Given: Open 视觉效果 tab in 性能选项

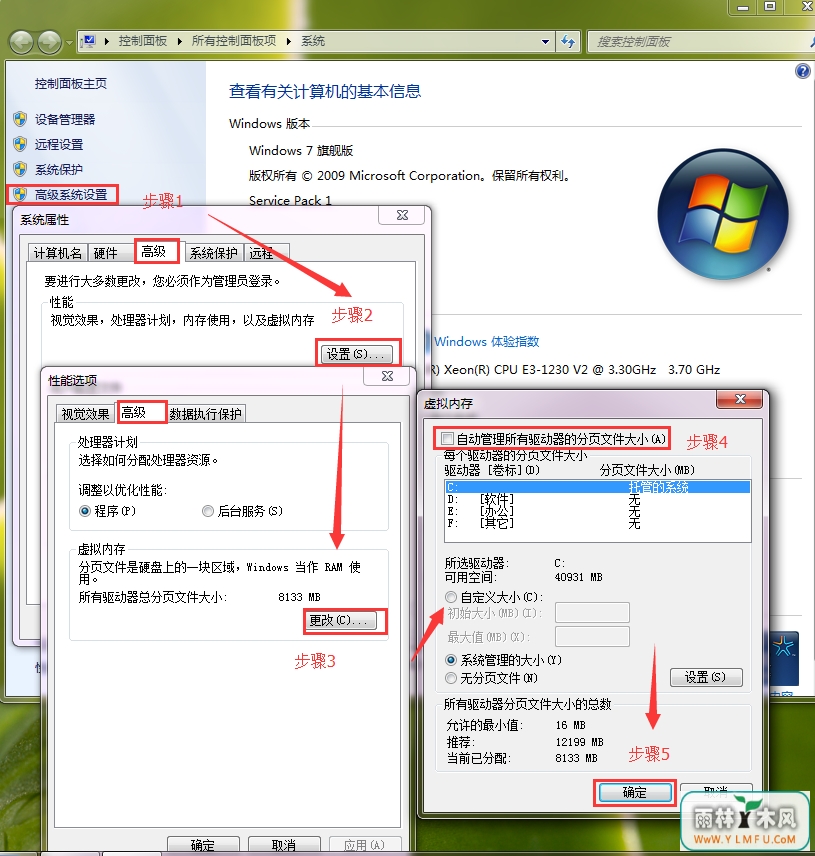Looking at the screenshot, I should click(85, 414).
